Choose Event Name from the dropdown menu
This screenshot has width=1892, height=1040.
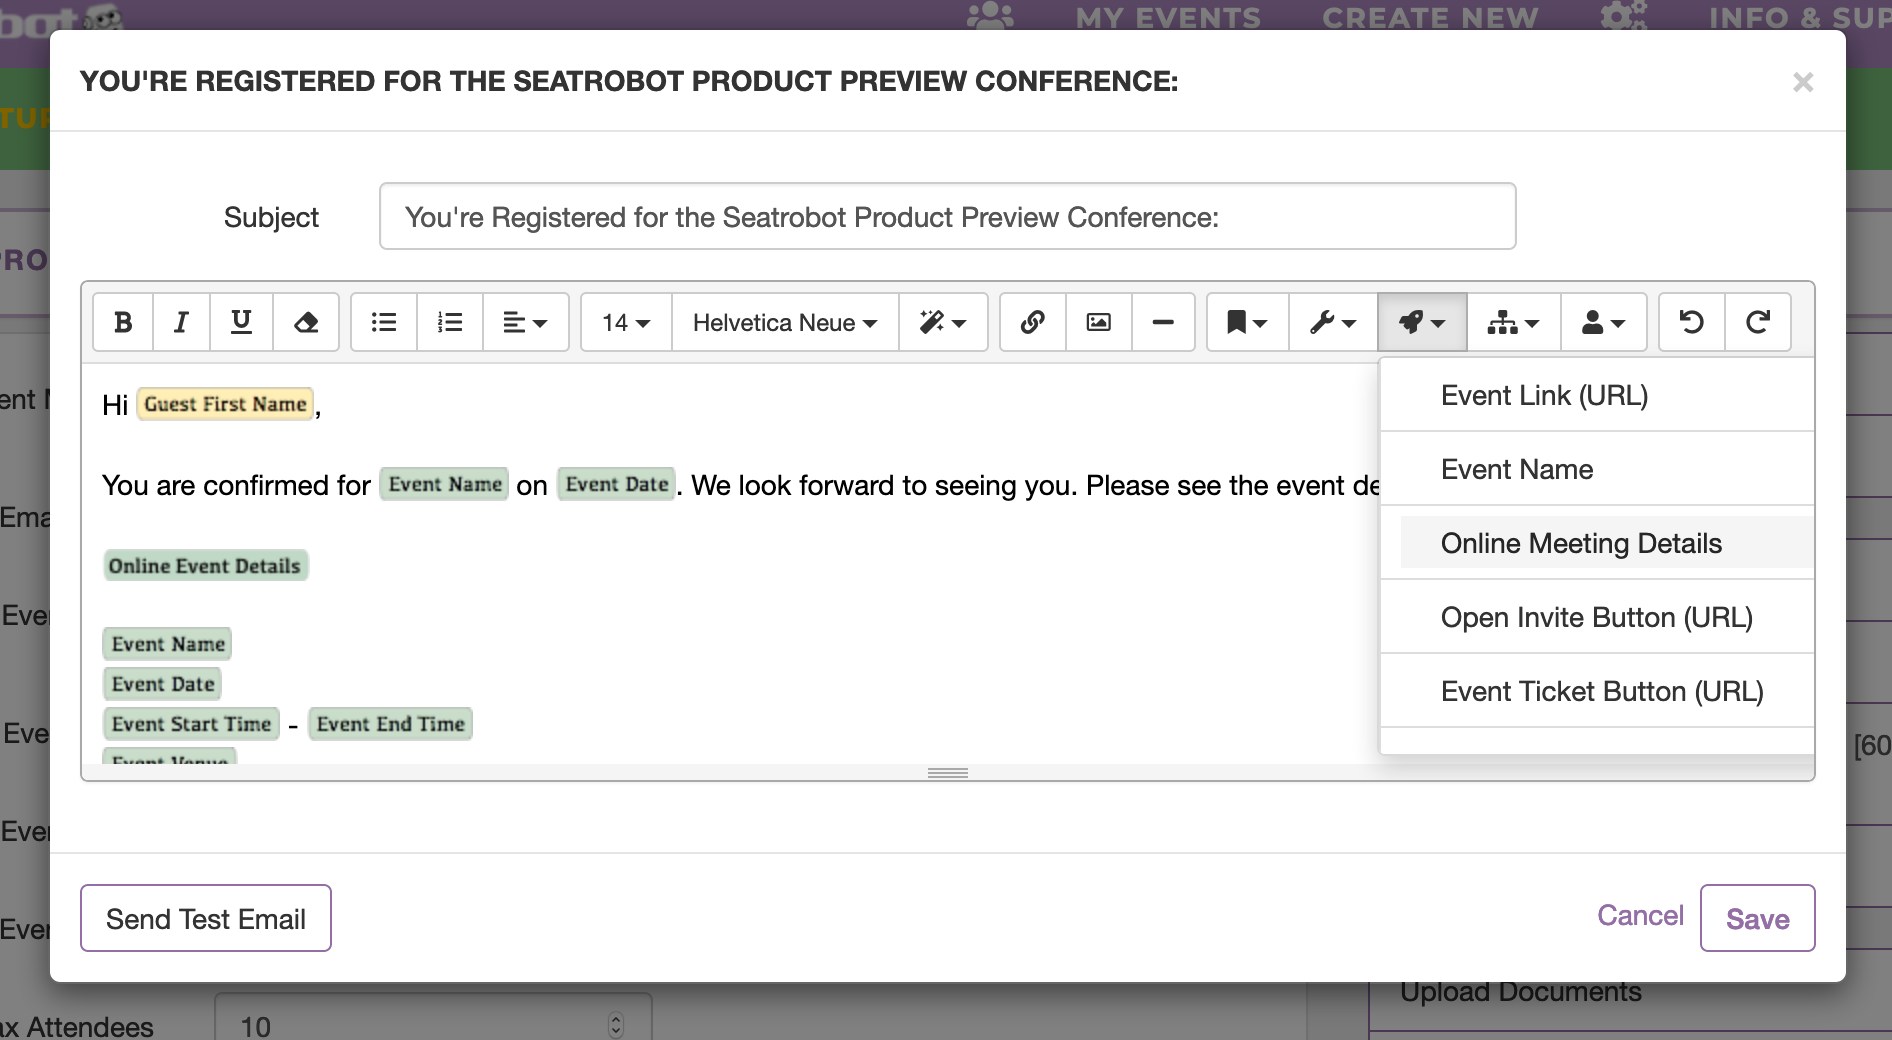pyautogui.click(x=1597, y=469)
